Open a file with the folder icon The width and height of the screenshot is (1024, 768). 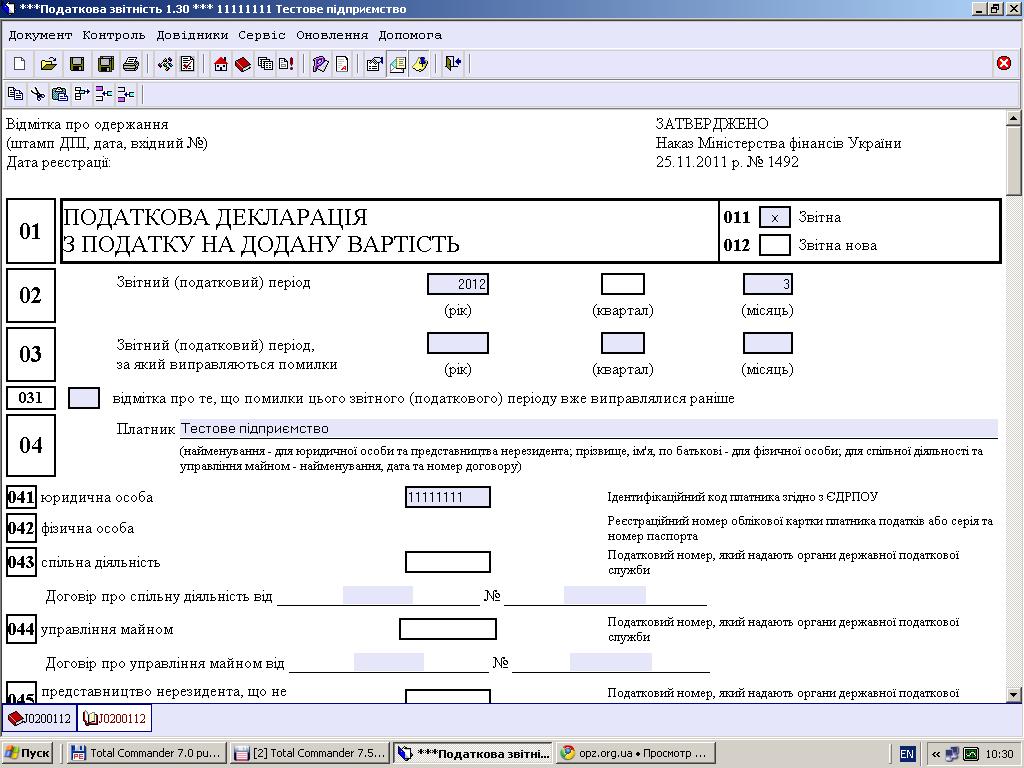point(48,64)
